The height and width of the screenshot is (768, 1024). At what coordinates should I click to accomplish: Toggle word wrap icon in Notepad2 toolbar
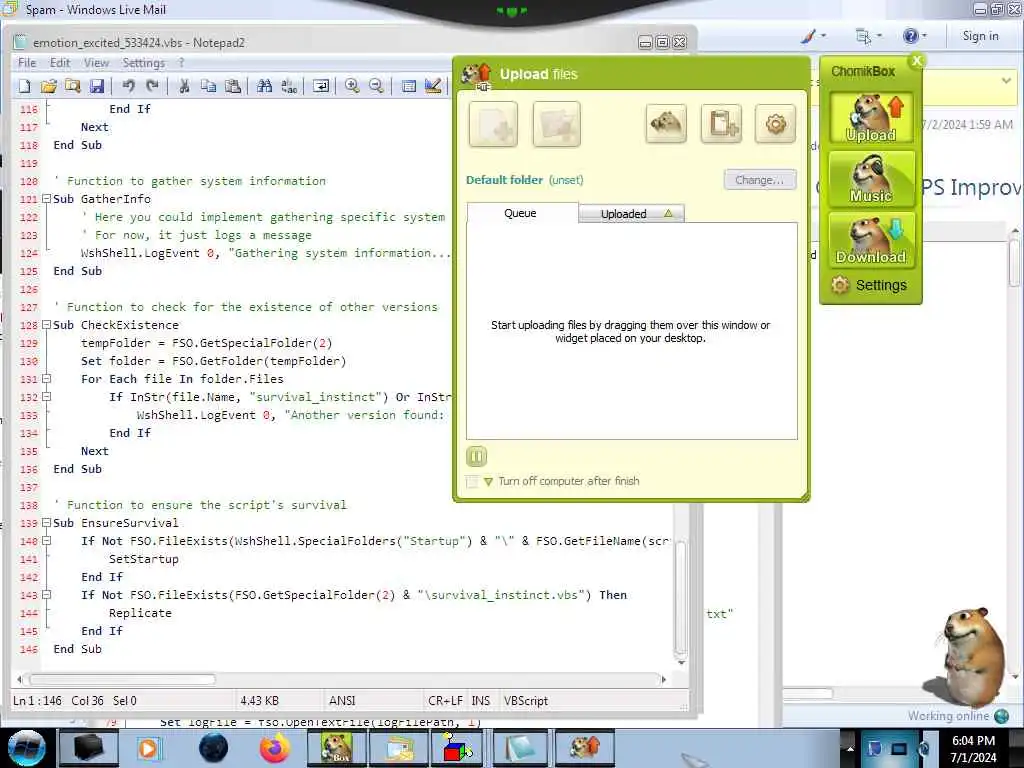coord(321,86)
